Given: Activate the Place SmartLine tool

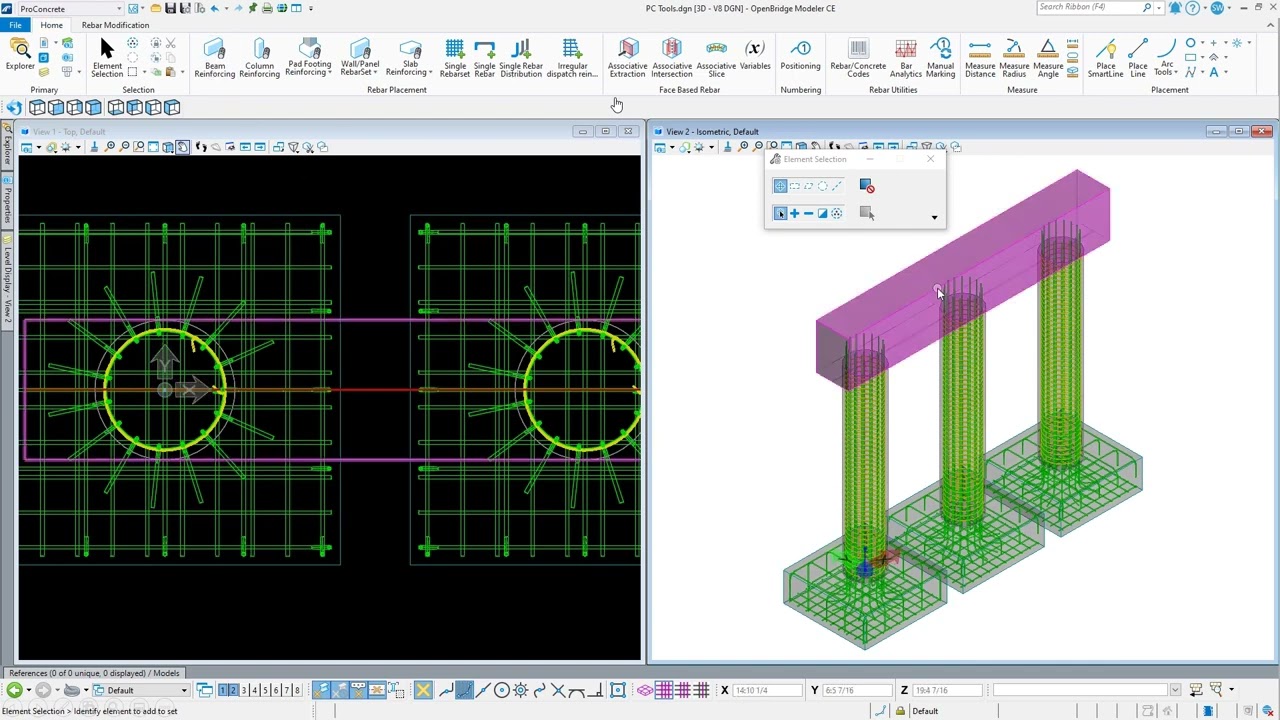Looking at the screenshot, I should pyautogui.click(x=1106, y=58).
